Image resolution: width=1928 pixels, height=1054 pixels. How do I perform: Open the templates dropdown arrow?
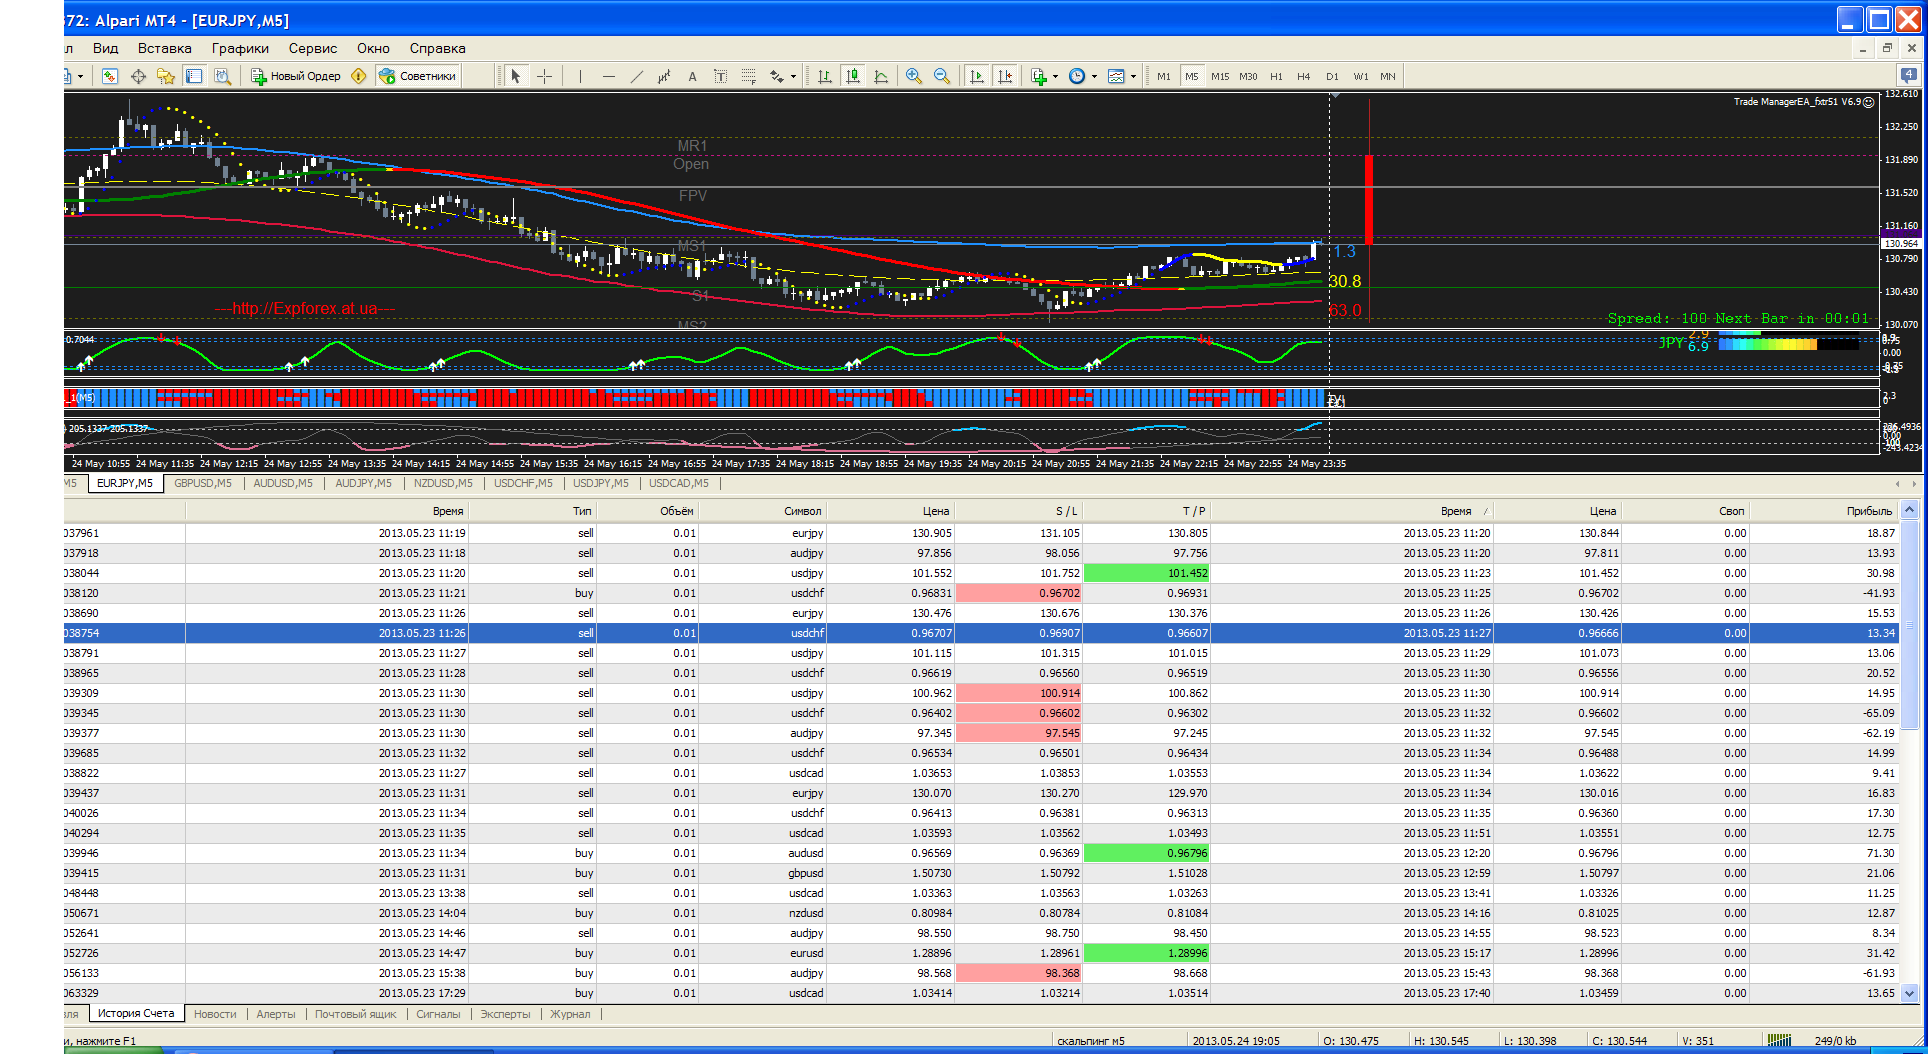pyautogui.click(x=1133, y=77)
